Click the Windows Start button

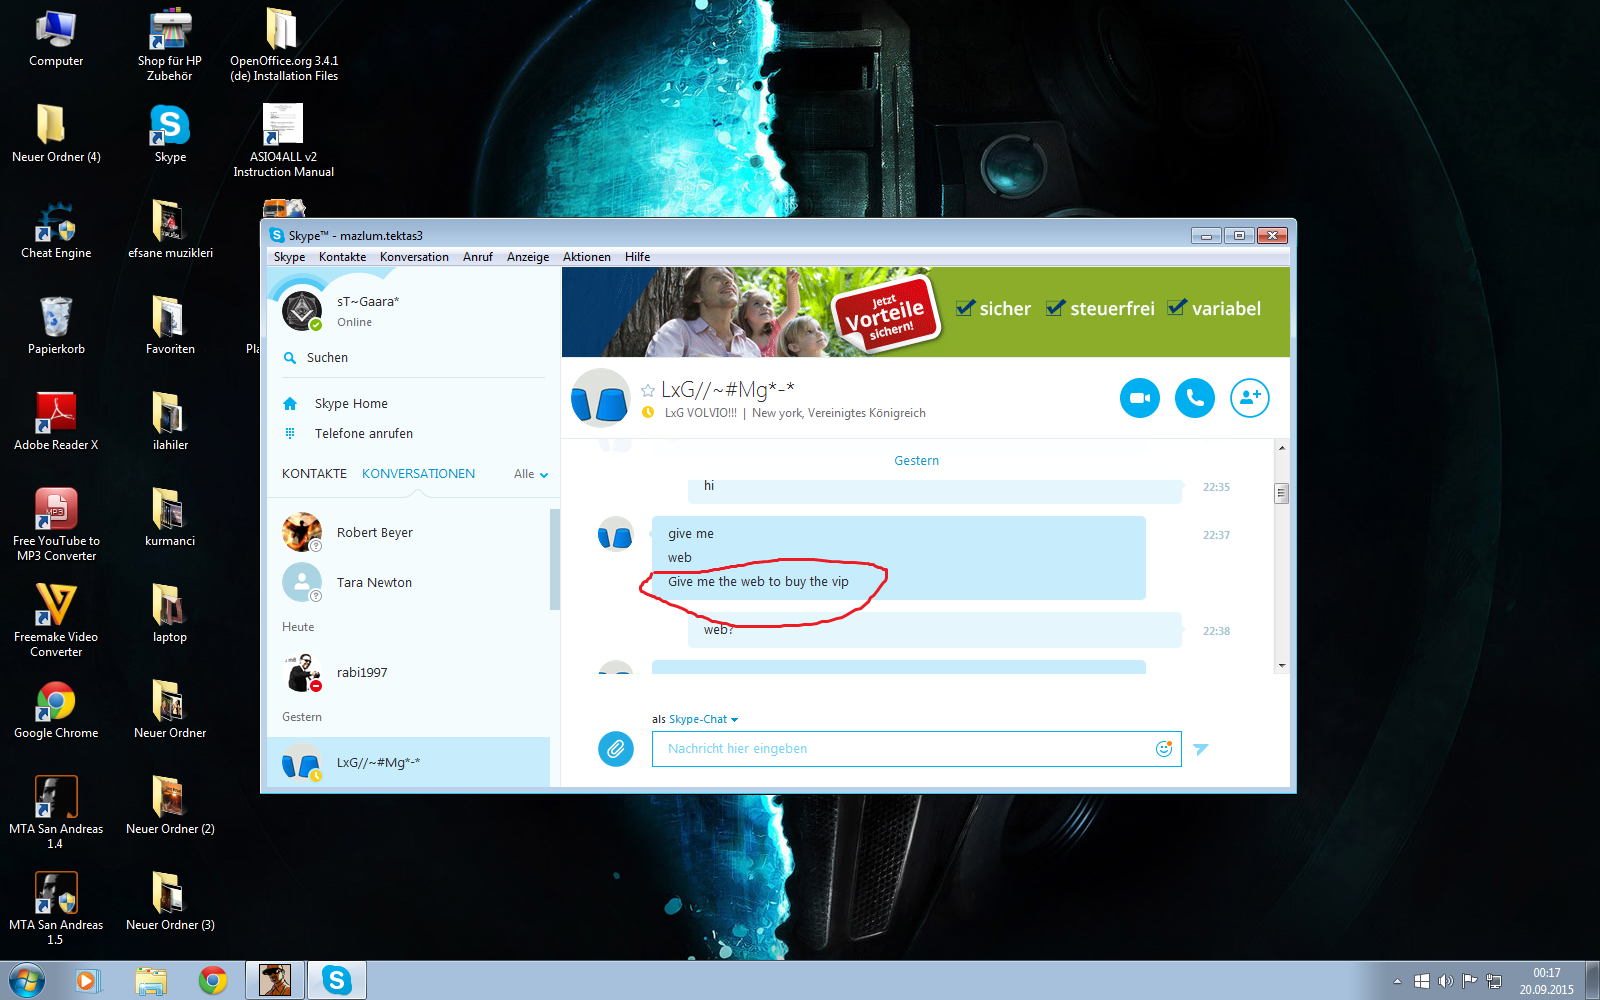tap(27, 980)
